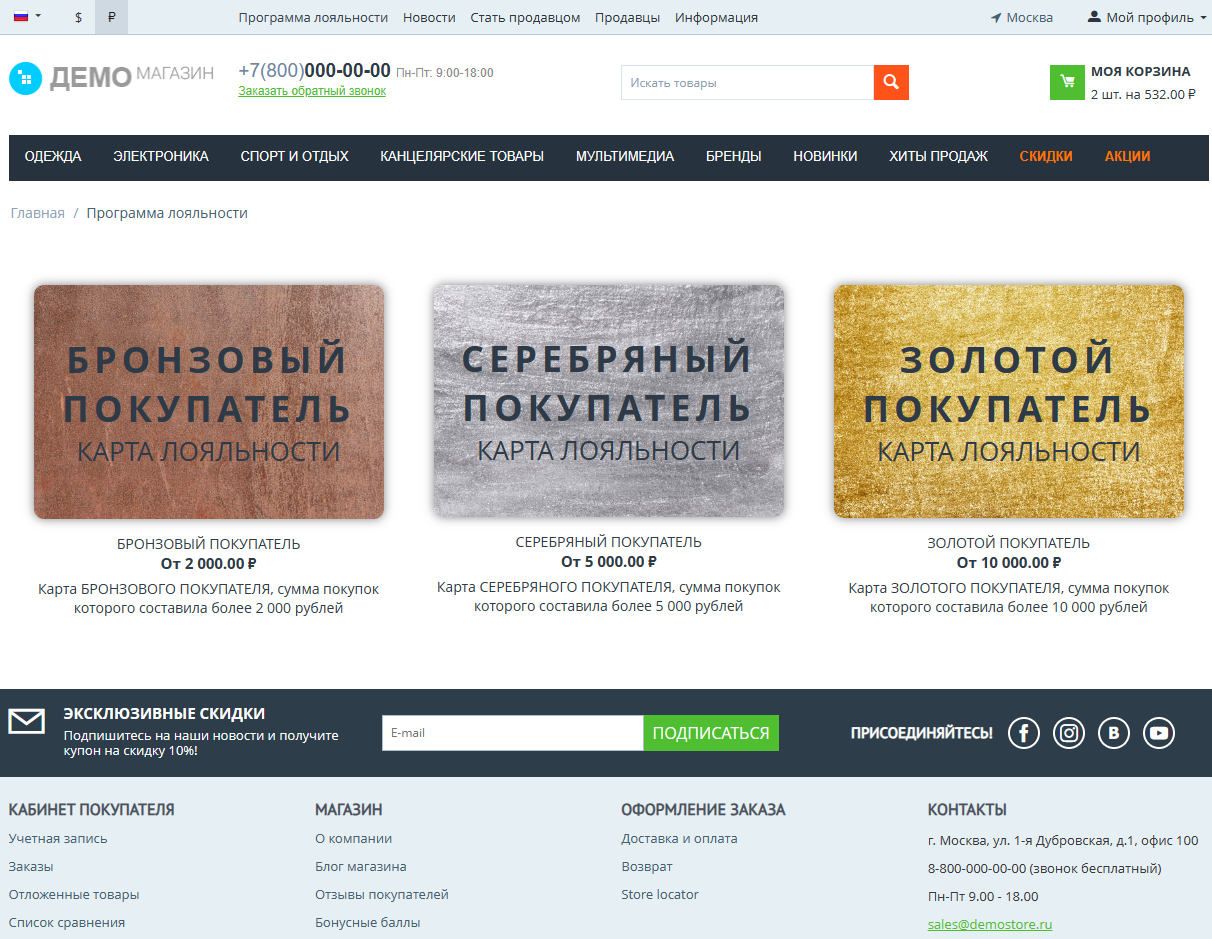
Task: Click Заказать обратный звонок link
Action: tap(312, 91)
